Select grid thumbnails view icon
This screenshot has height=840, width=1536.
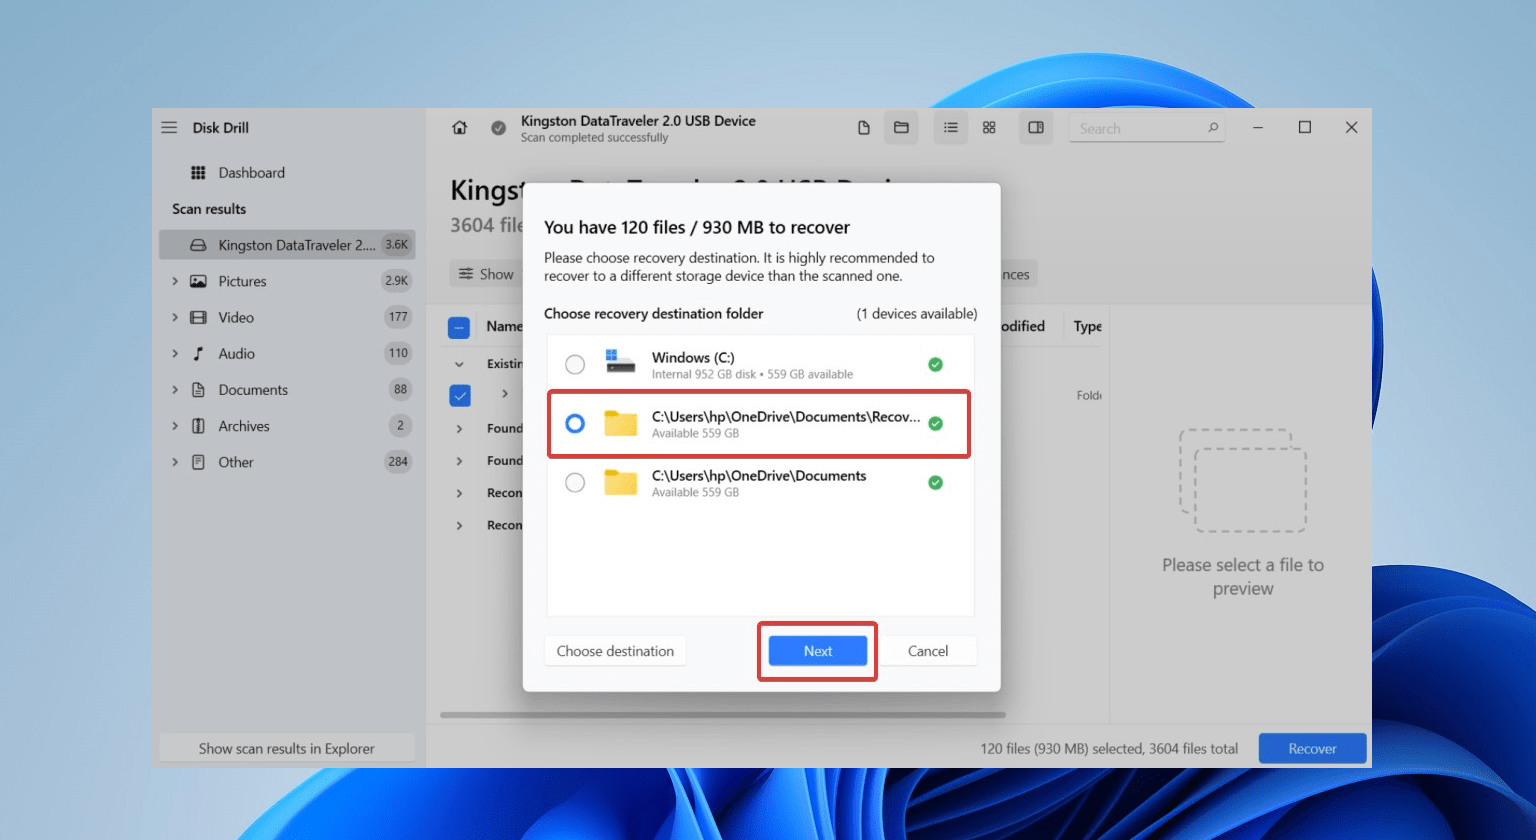click(x=989, y=128)
